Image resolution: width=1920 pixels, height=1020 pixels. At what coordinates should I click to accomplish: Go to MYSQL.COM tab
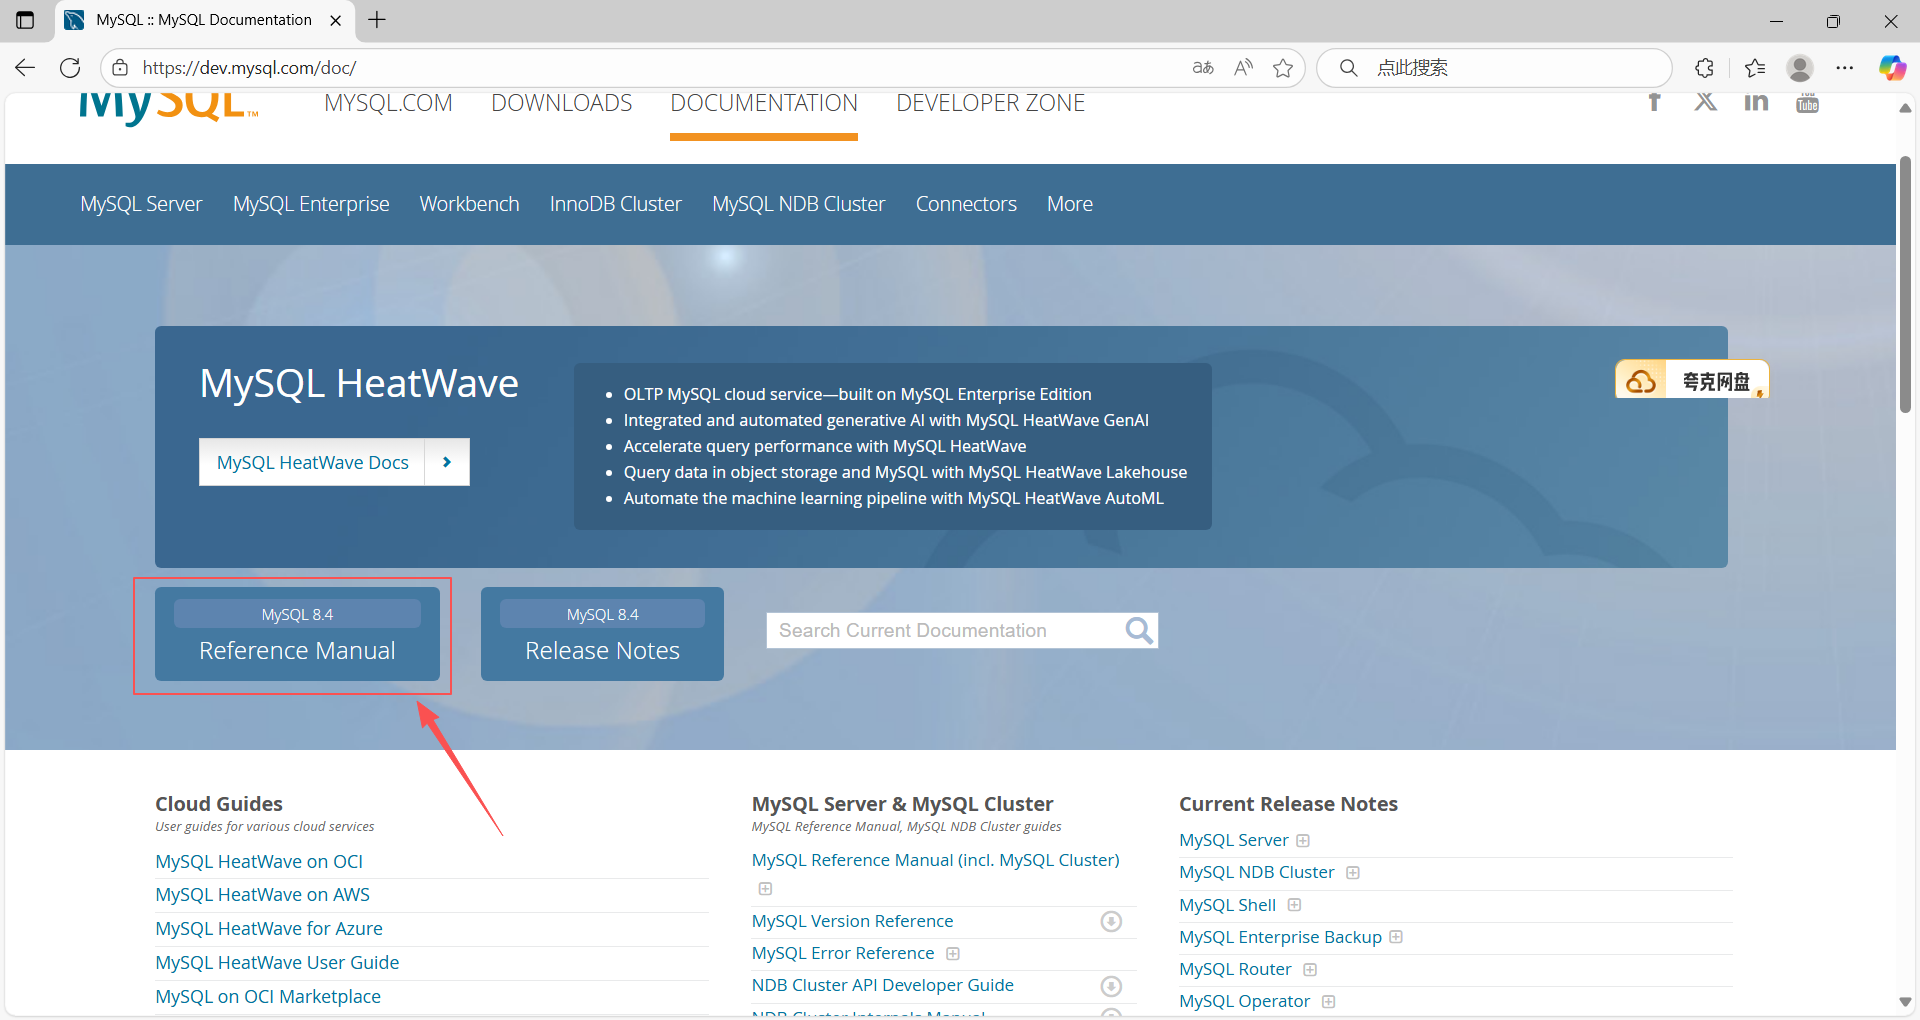(388, 103)
